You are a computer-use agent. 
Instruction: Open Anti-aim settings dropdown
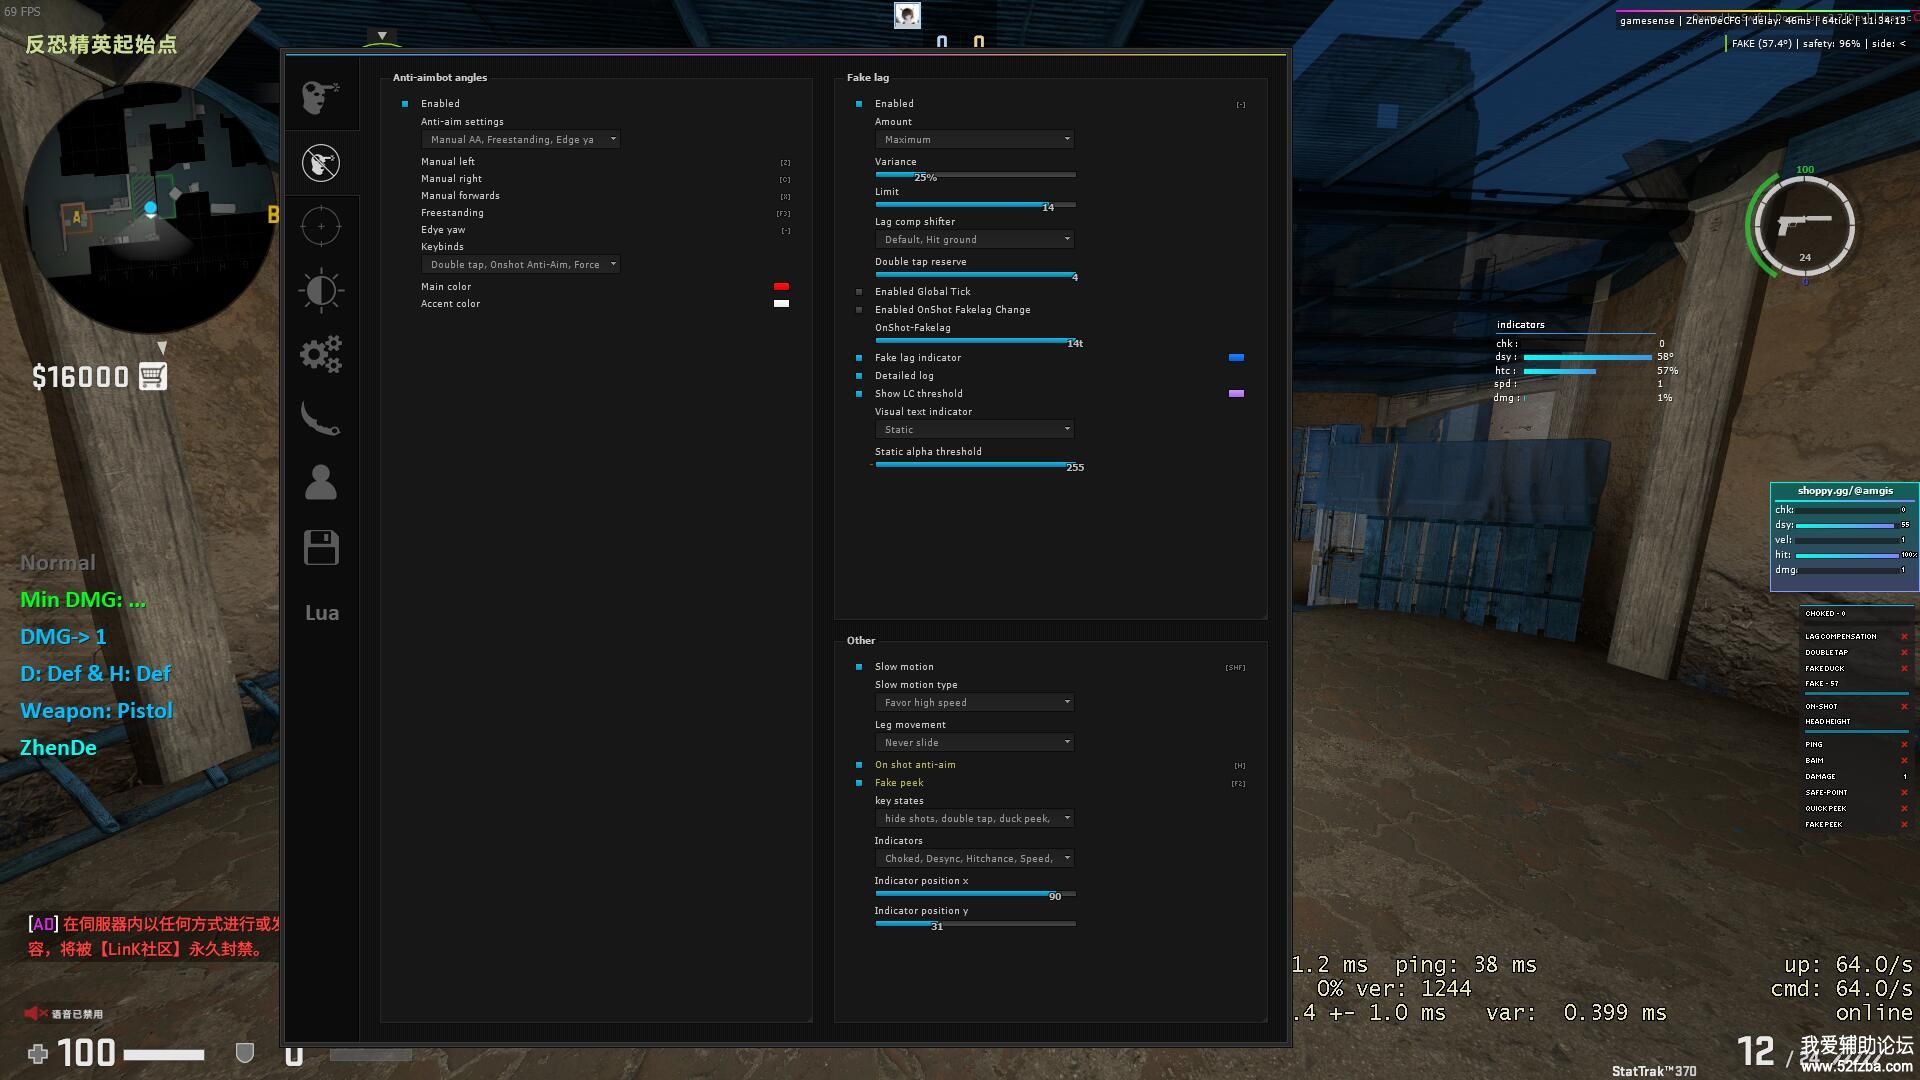coord(521,140)
